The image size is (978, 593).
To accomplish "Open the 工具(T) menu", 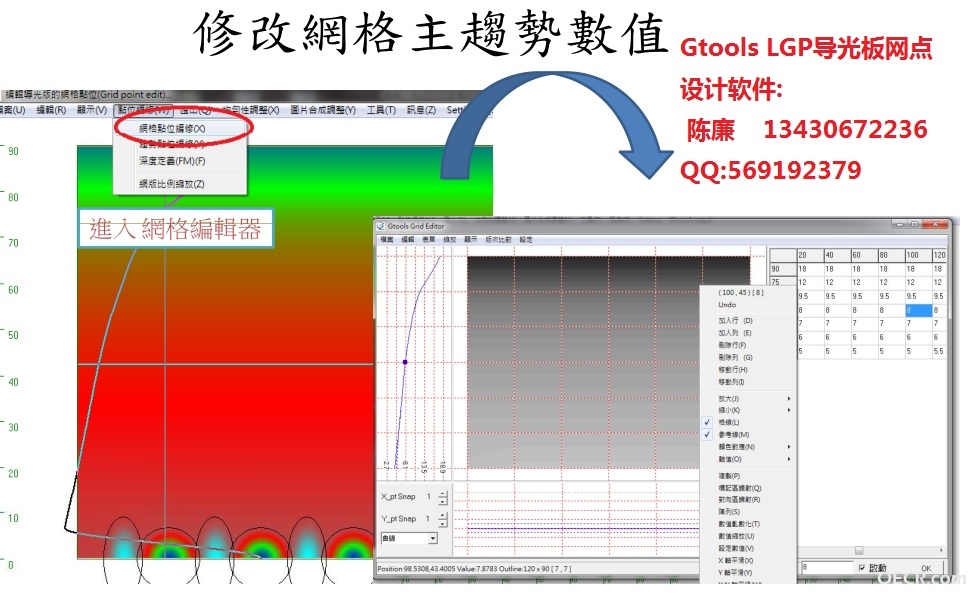I will point(381,110).
